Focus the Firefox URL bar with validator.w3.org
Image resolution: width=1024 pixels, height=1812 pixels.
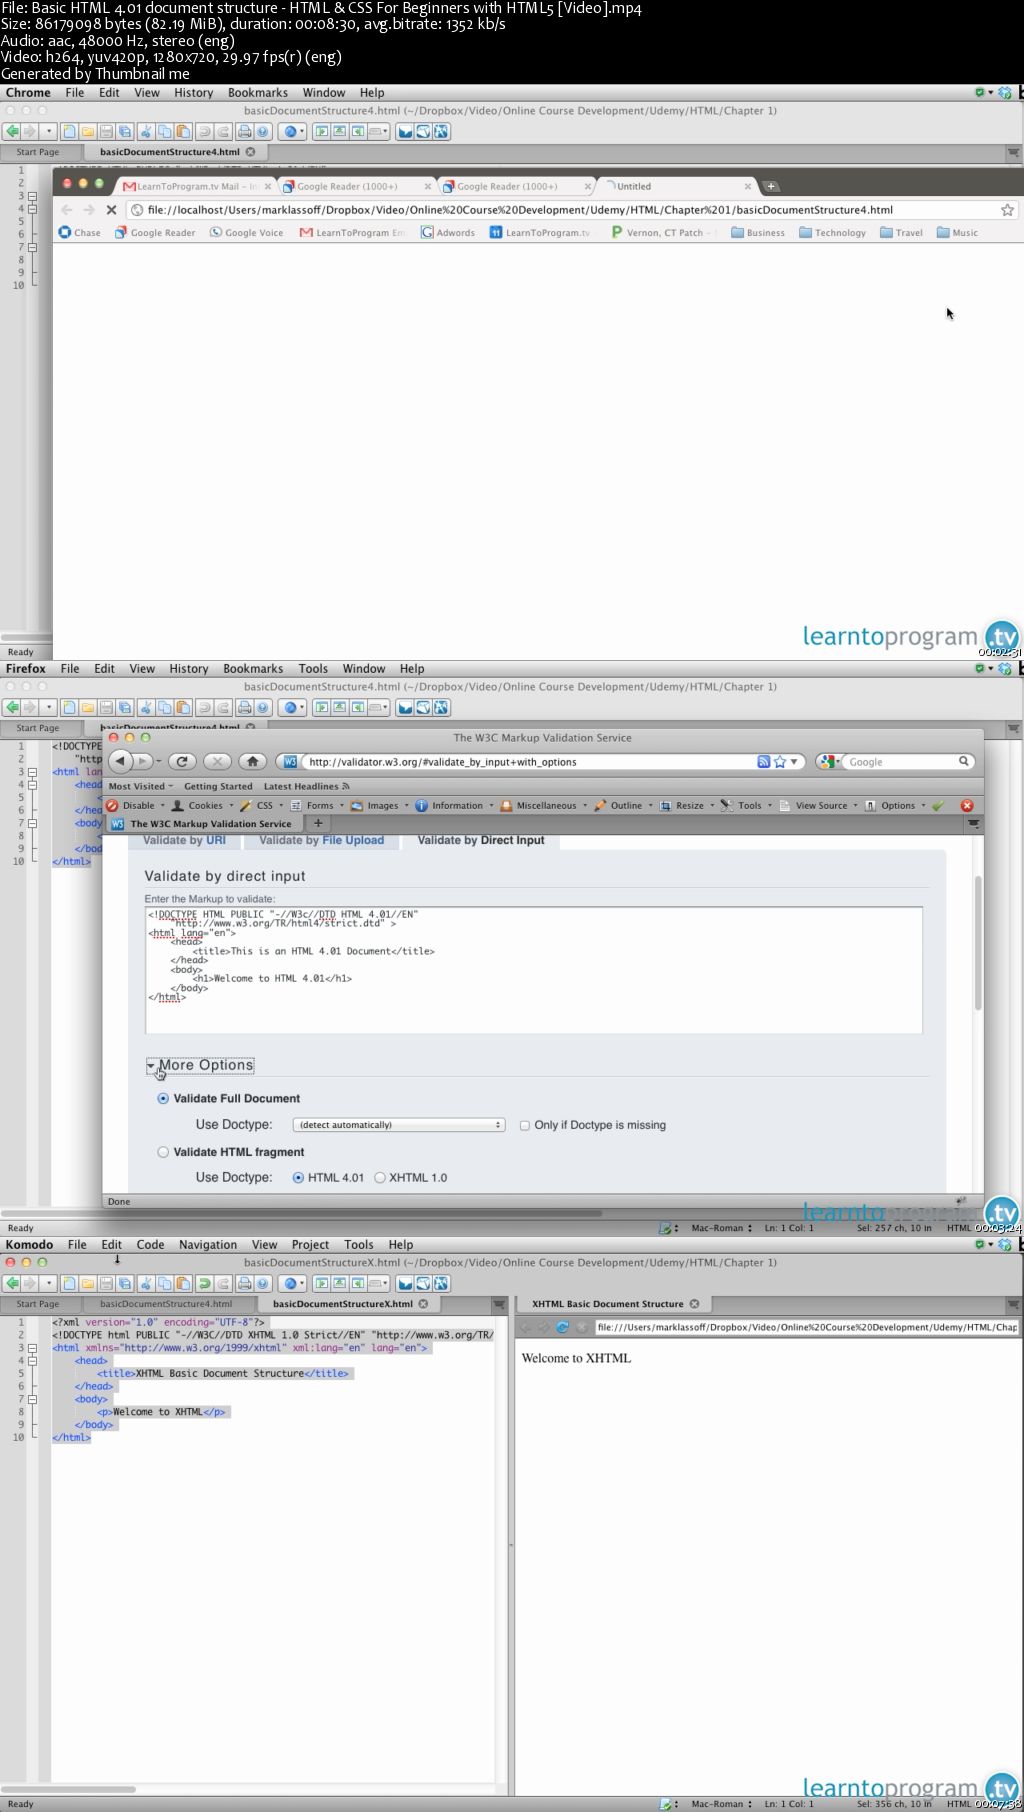(x=530, y=762)
